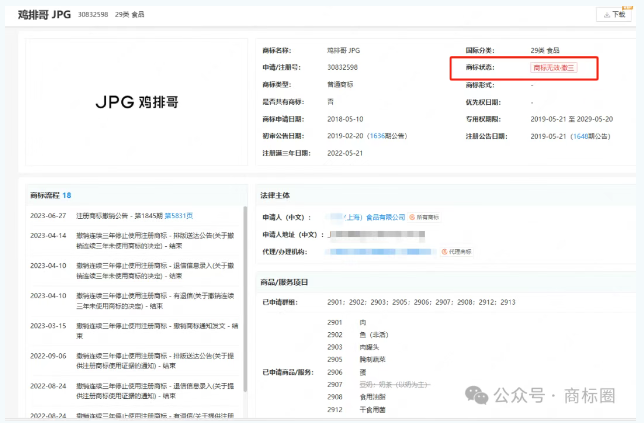Click the JPG 鸡排哥 trademark image
644x423 pixels.
point(135,102)
